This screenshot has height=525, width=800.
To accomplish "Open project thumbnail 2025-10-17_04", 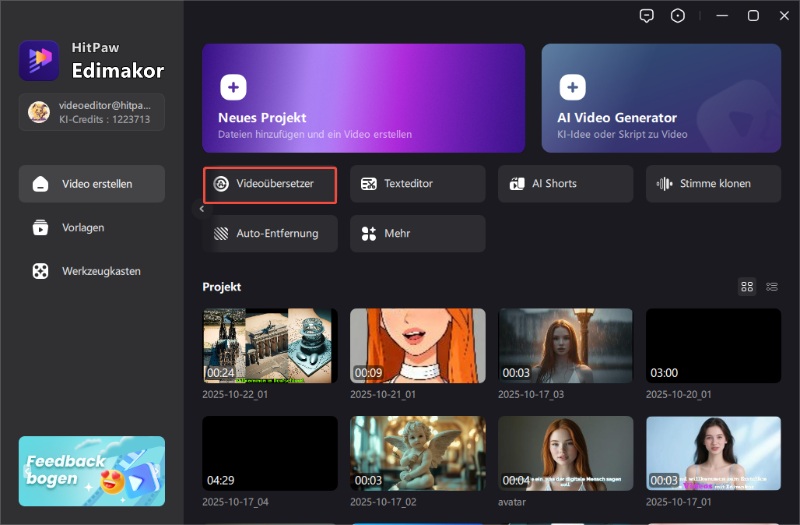I will [x=270, y=453].
